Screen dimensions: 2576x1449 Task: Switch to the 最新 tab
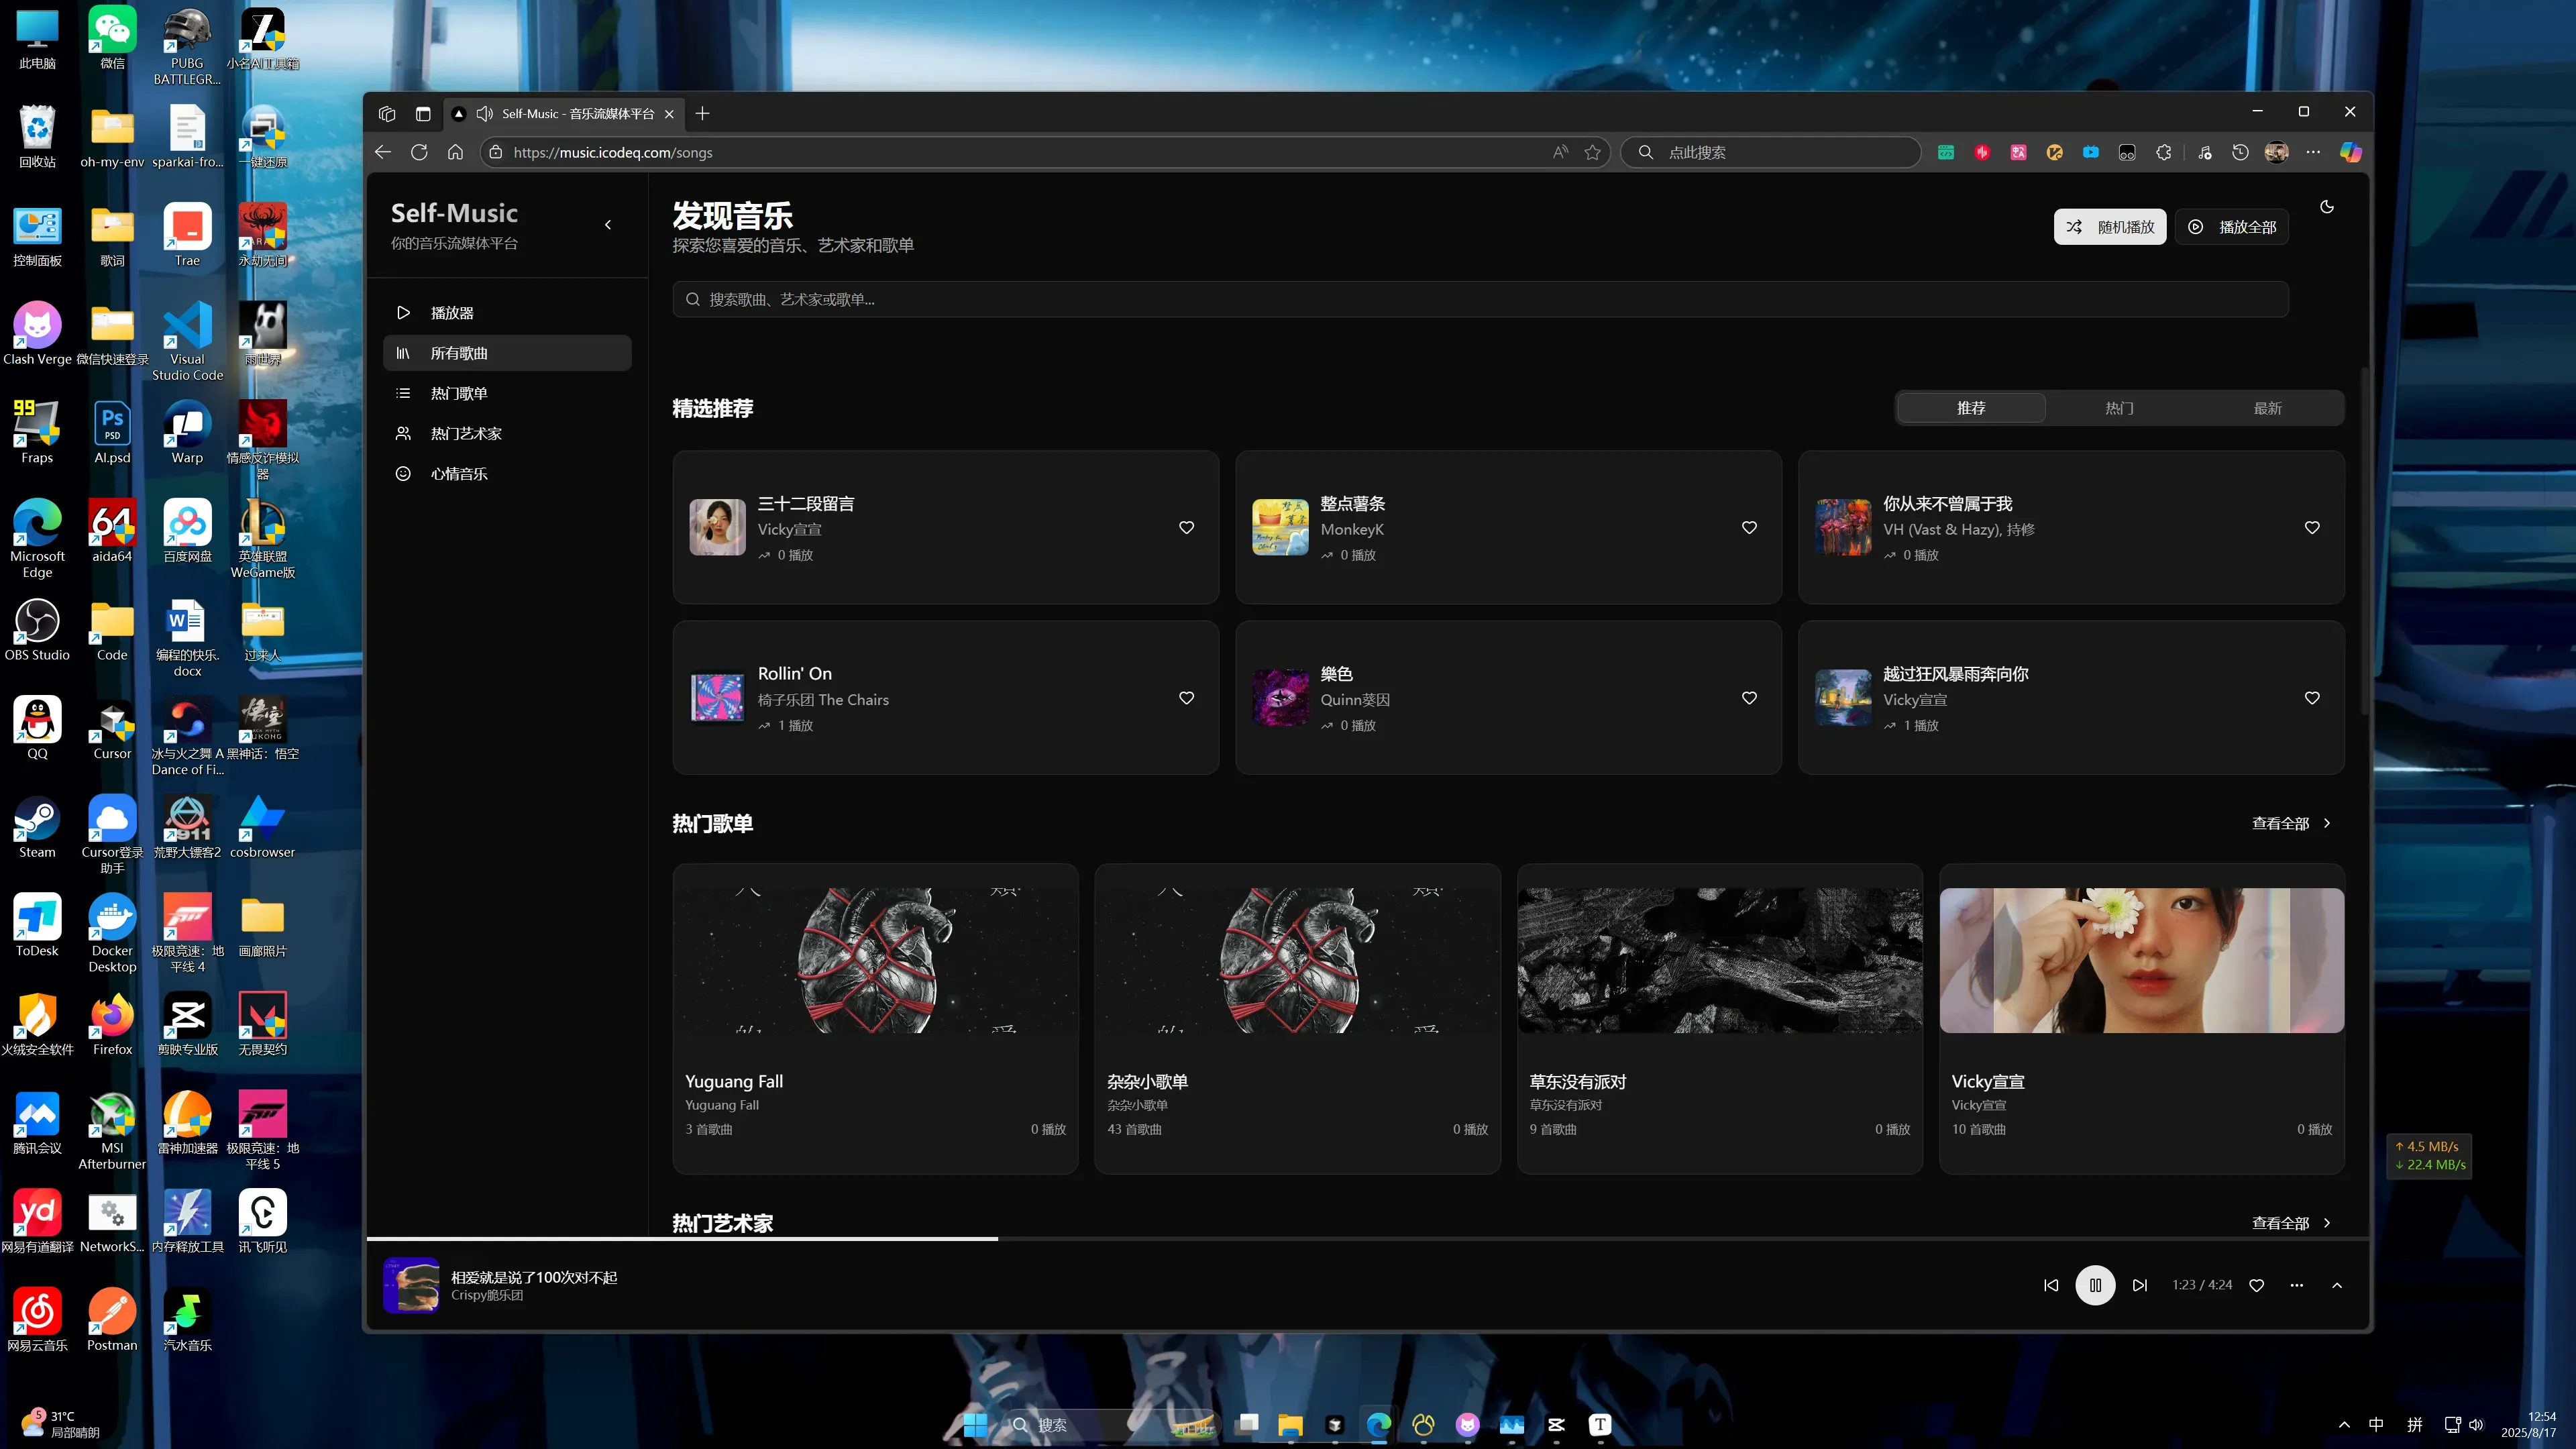(x=2267, y=408)
